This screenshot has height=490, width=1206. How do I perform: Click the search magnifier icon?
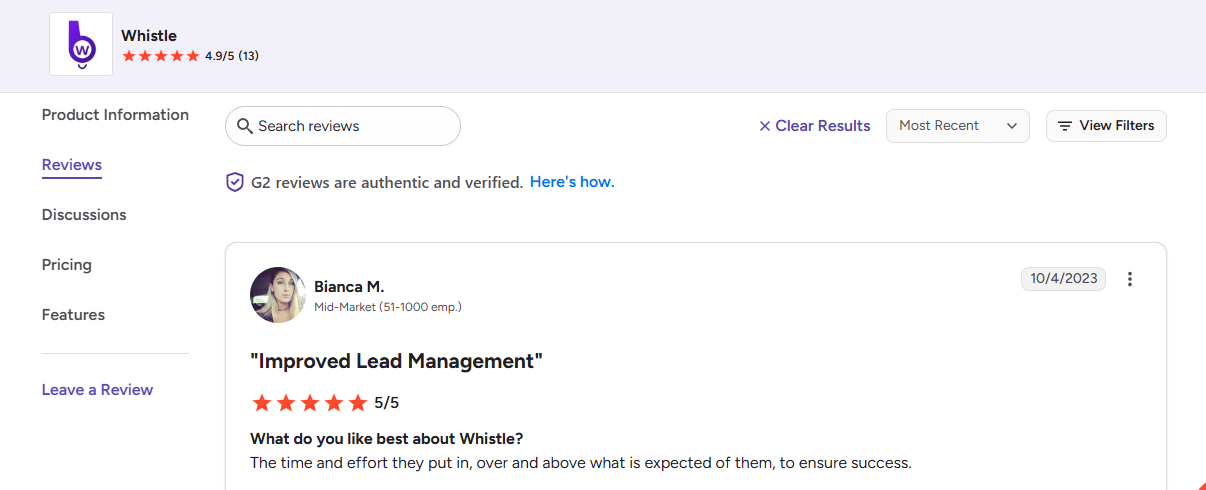[x=245, y=126]
